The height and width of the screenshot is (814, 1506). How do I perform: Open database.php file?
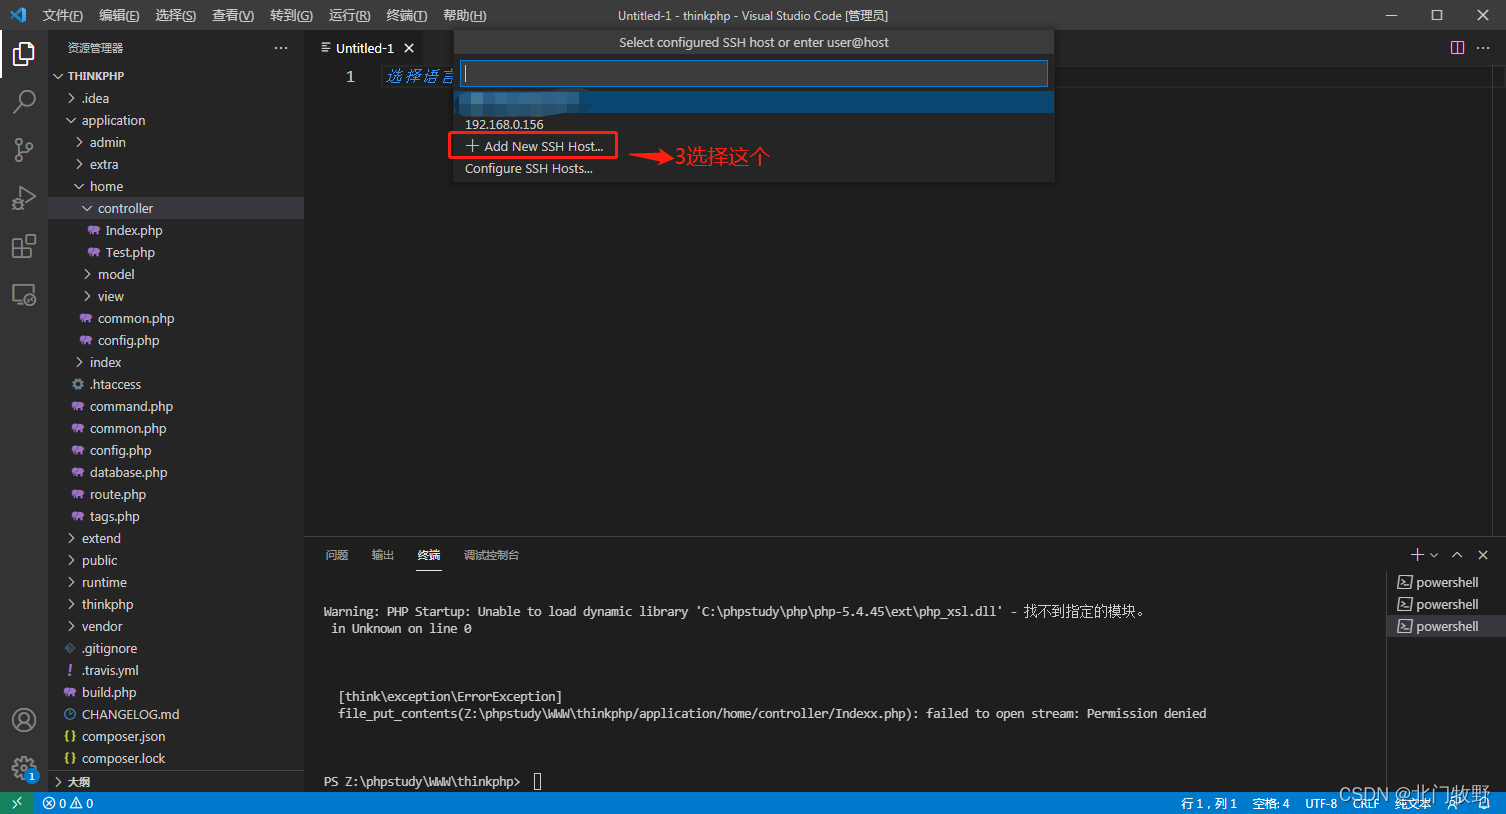pos(176,472)
